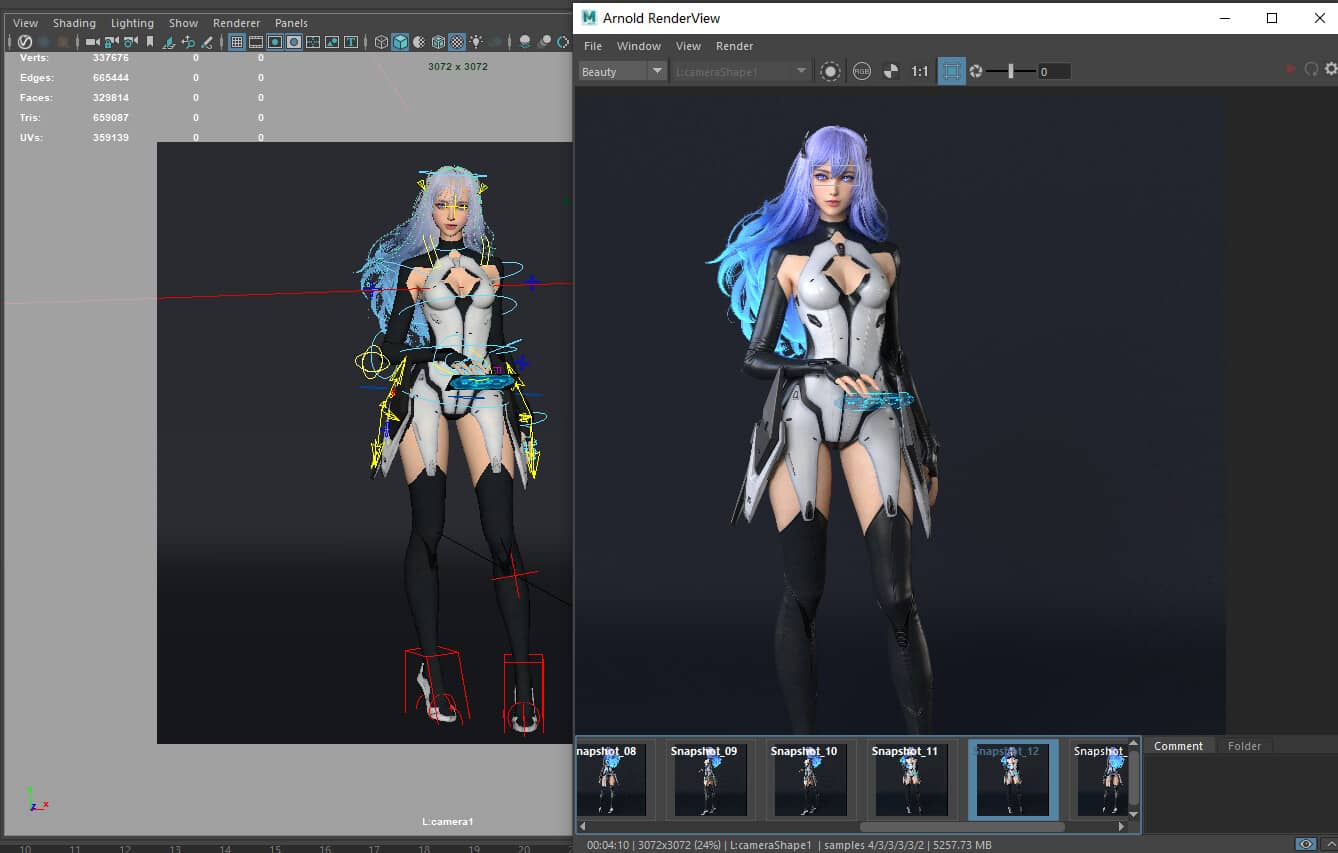The height and width of the screenshot is (853, 1338).
Task: Toggle the snapshot panel eye icon
Action: pyautogui.click(x=1306, y=844)
